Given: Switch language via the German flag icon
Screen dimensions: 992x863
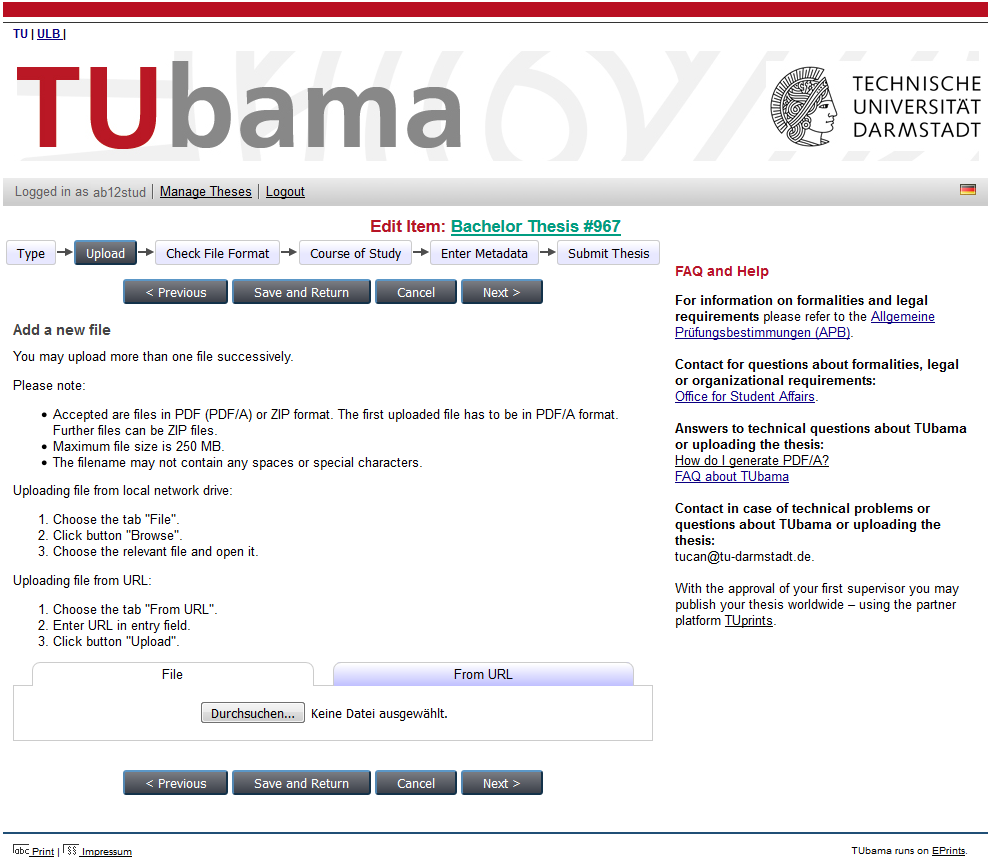Looking at the screenshot, I should tap(967, 190).
